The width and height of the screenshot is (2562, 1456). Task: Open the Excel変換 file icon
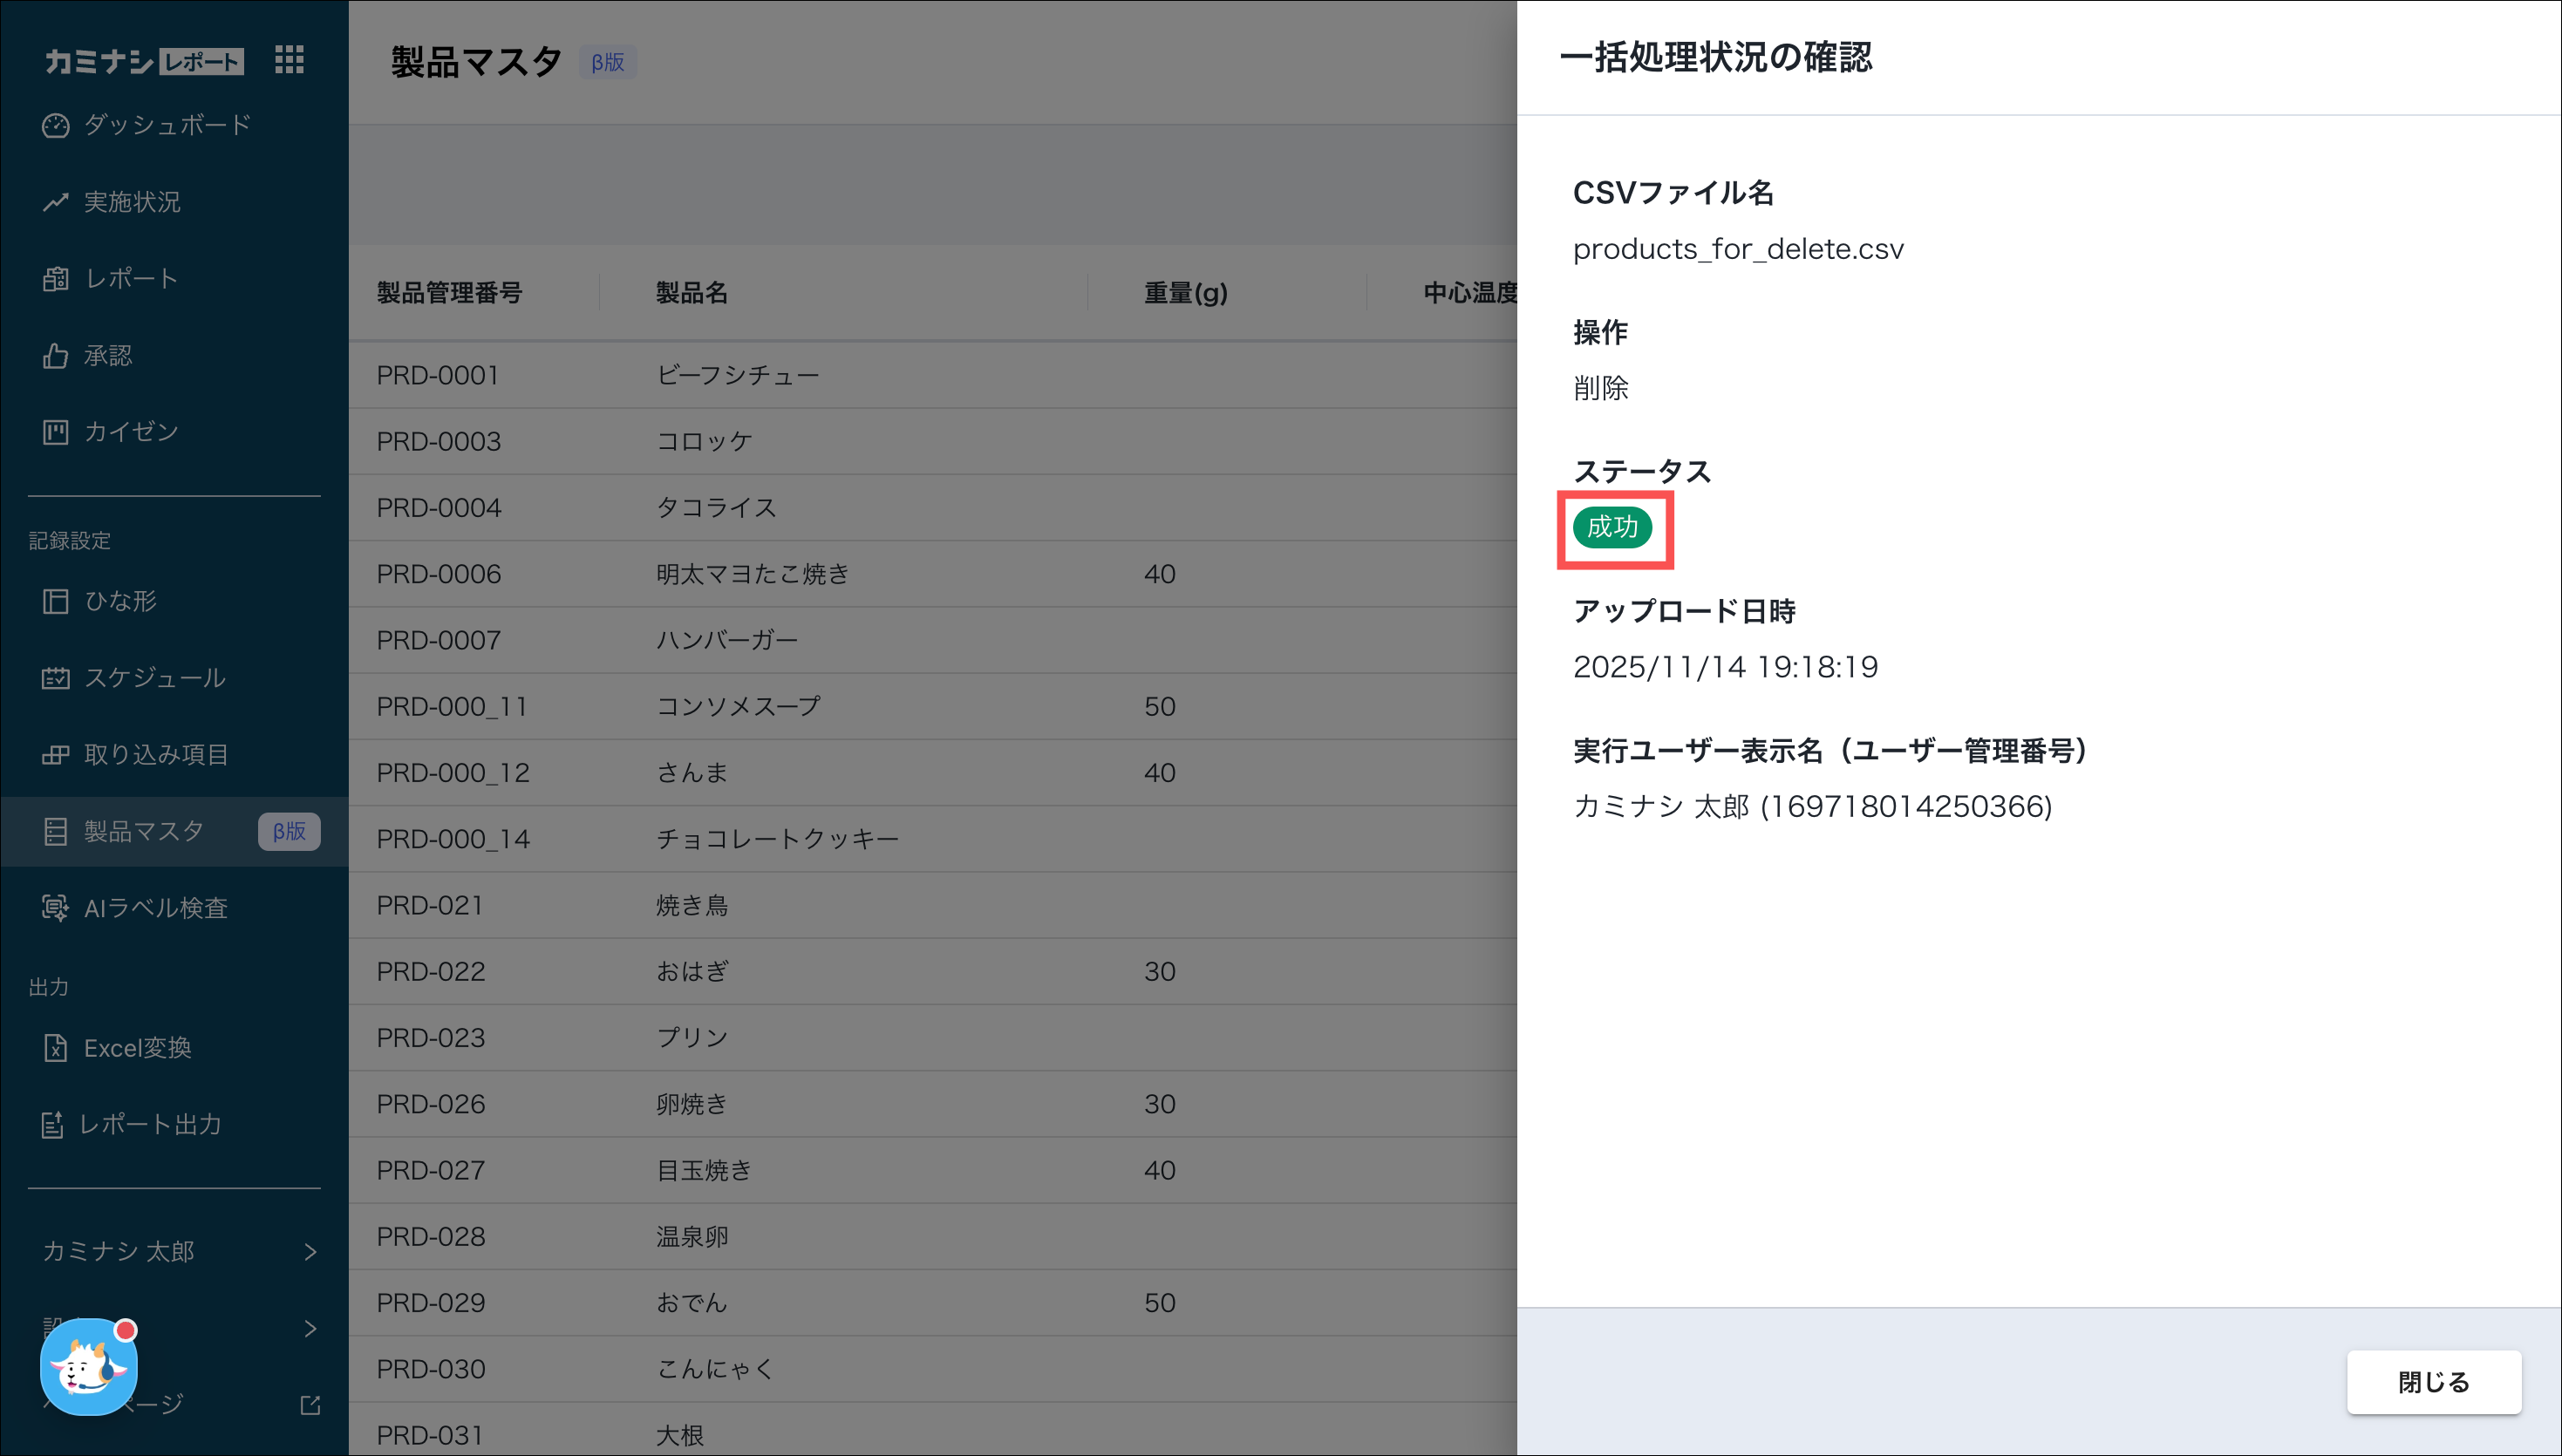(55, 1048)
